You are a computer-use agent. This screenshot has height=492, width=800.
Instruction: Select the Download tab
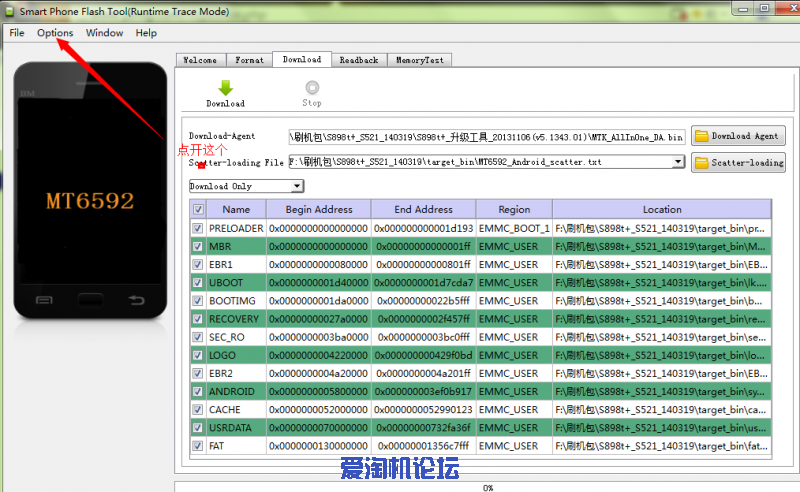302,59
